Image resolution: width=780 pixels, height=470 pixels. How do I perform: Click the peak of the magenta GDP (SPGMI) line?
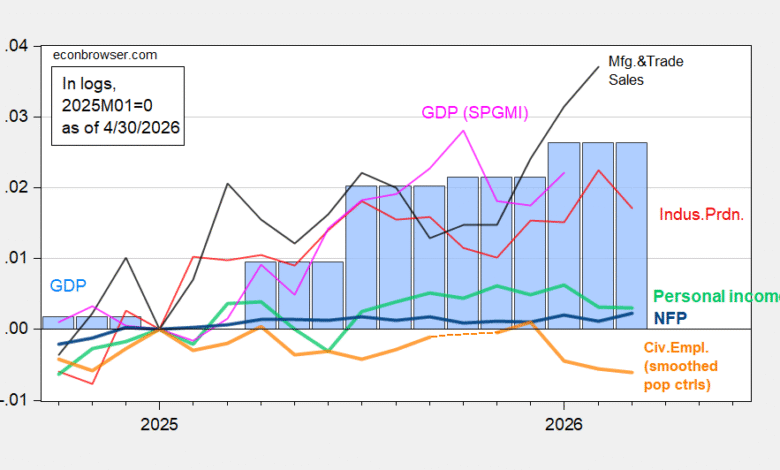tap(463, 131)
